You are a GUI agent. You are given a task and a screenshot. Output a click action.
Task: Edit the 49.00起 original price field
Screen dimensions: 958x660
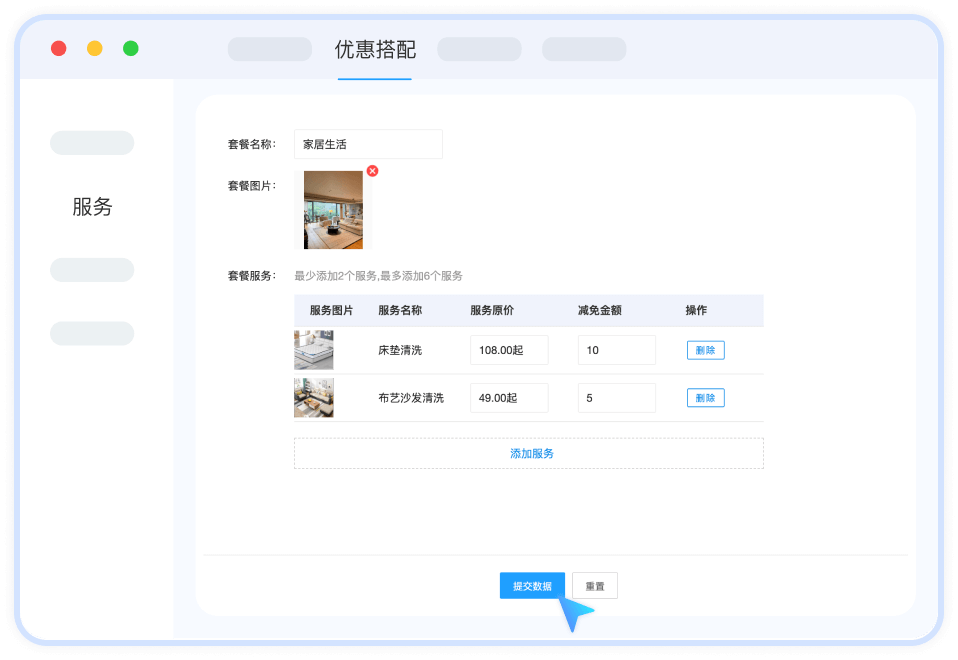[x=509, y=398]
